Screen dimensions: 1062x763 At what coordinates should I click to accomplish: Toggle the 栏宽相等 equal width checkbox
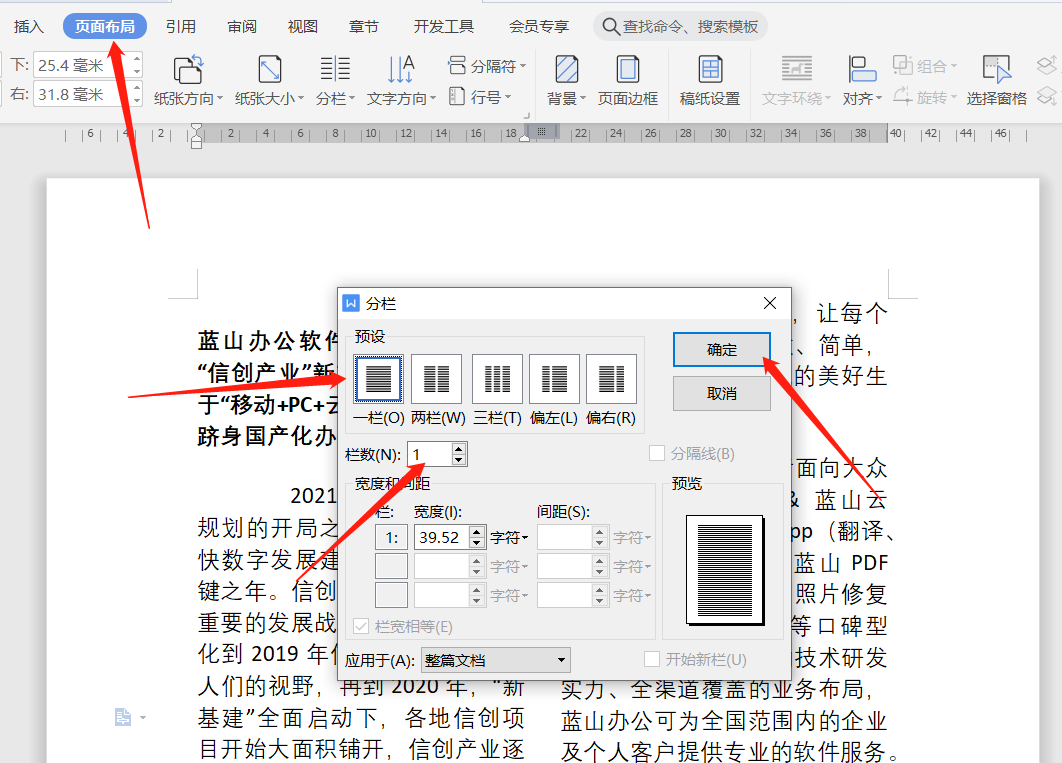point(362,626)
